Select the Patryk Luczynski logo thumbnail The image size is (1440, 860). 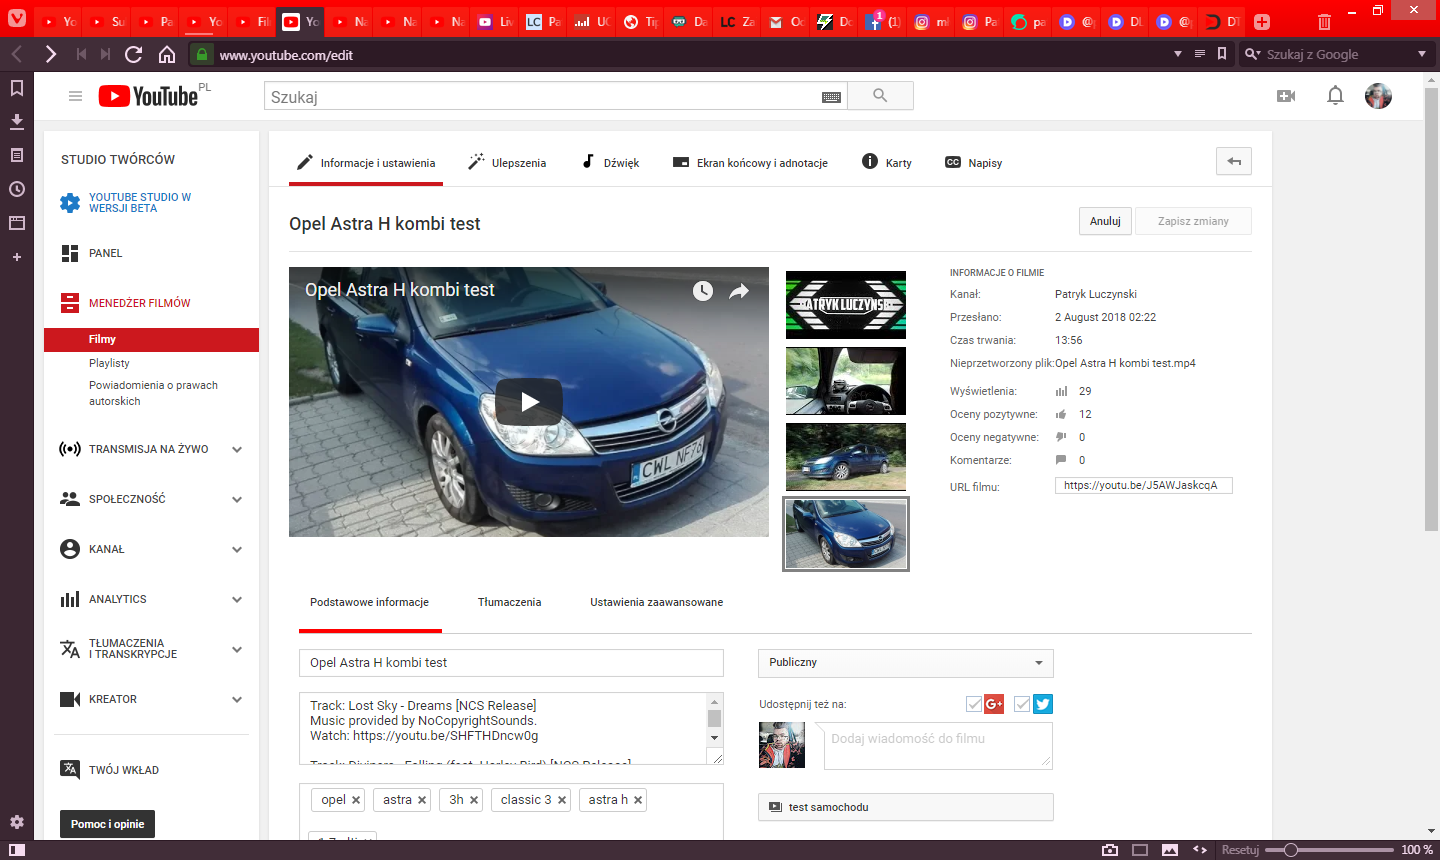[x=846, y=305]
